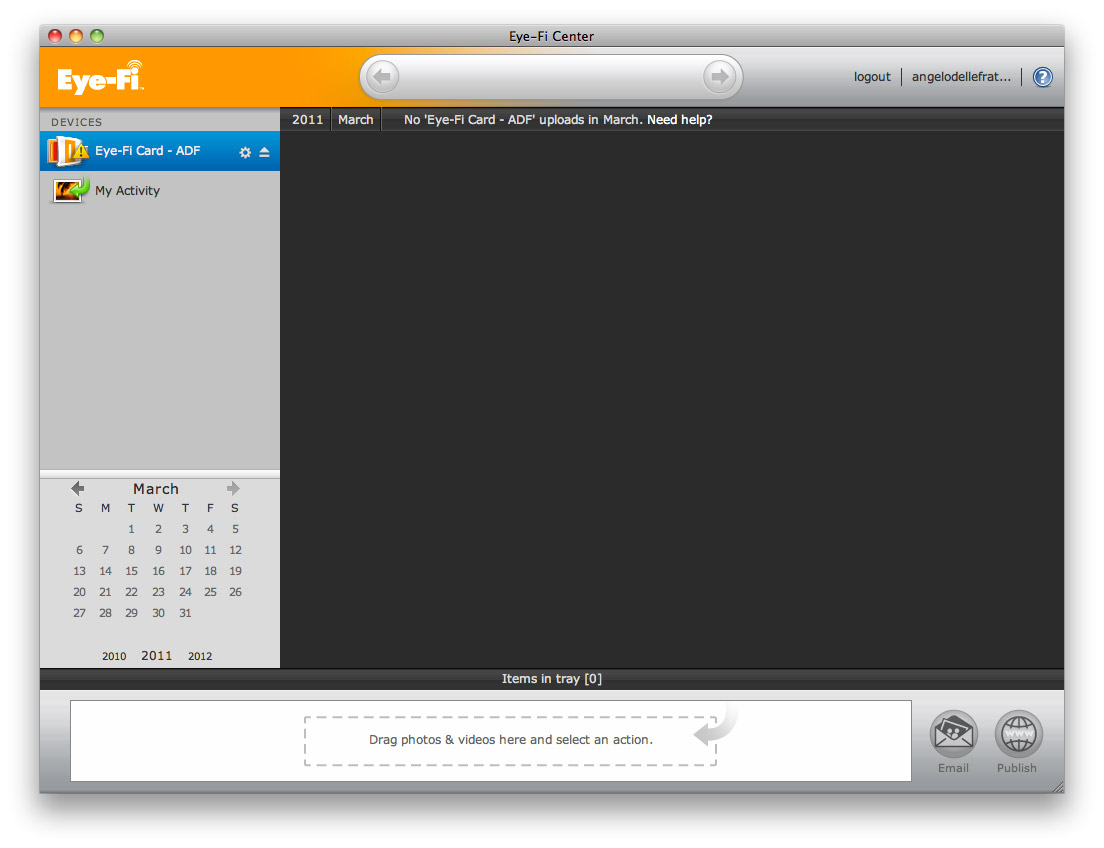Screen dimensions: 1104x848
Task: Switch calendar to year 2010
Action: point(114,656)
